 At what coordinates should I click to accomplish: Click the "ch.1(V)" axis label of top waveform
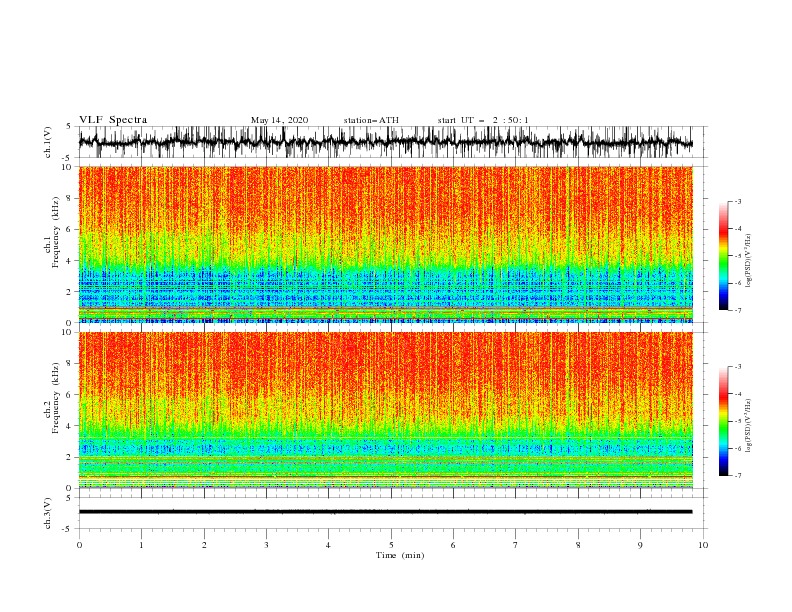48,142
